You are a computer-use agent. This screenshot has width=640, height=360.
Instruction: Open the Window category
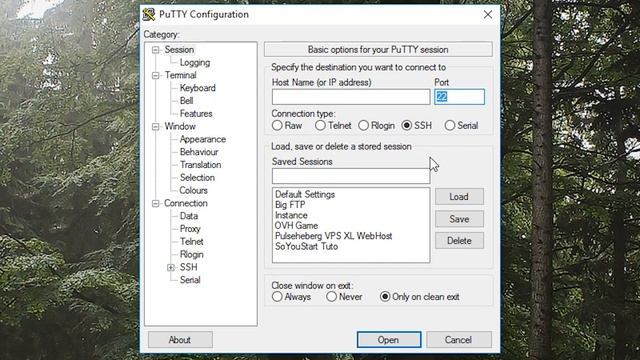pyautogui.click(x=180, y=126)
